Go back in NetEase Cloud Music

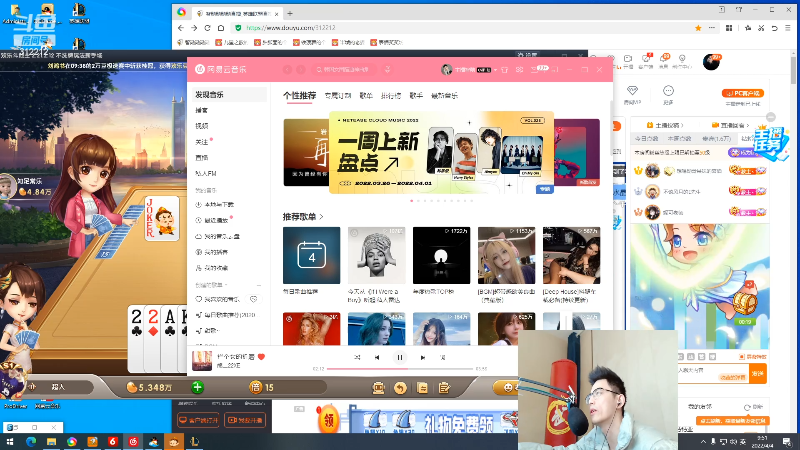(287, 69)
